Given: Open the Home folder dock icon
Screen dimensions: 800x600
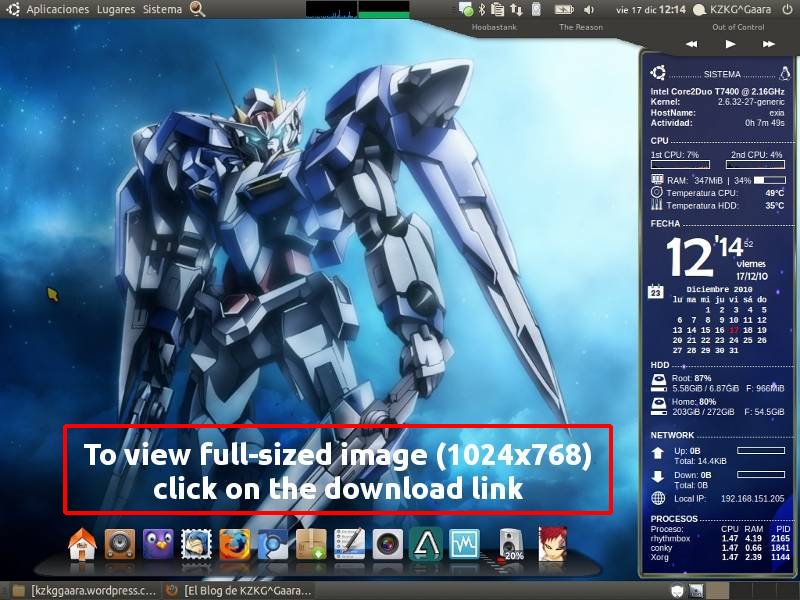Looking at the screenshot, I should pos(82,544).
